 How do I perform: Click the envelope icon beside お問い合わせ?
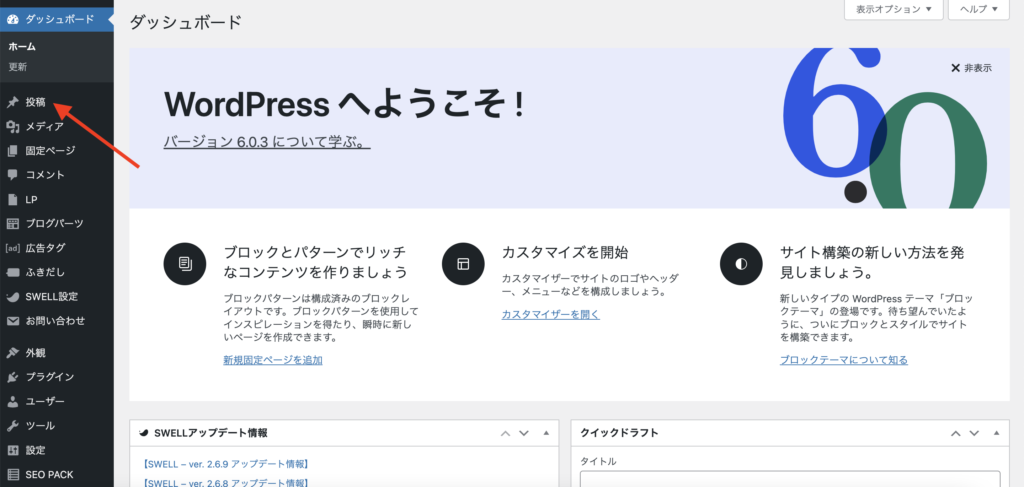click(12, 321)
